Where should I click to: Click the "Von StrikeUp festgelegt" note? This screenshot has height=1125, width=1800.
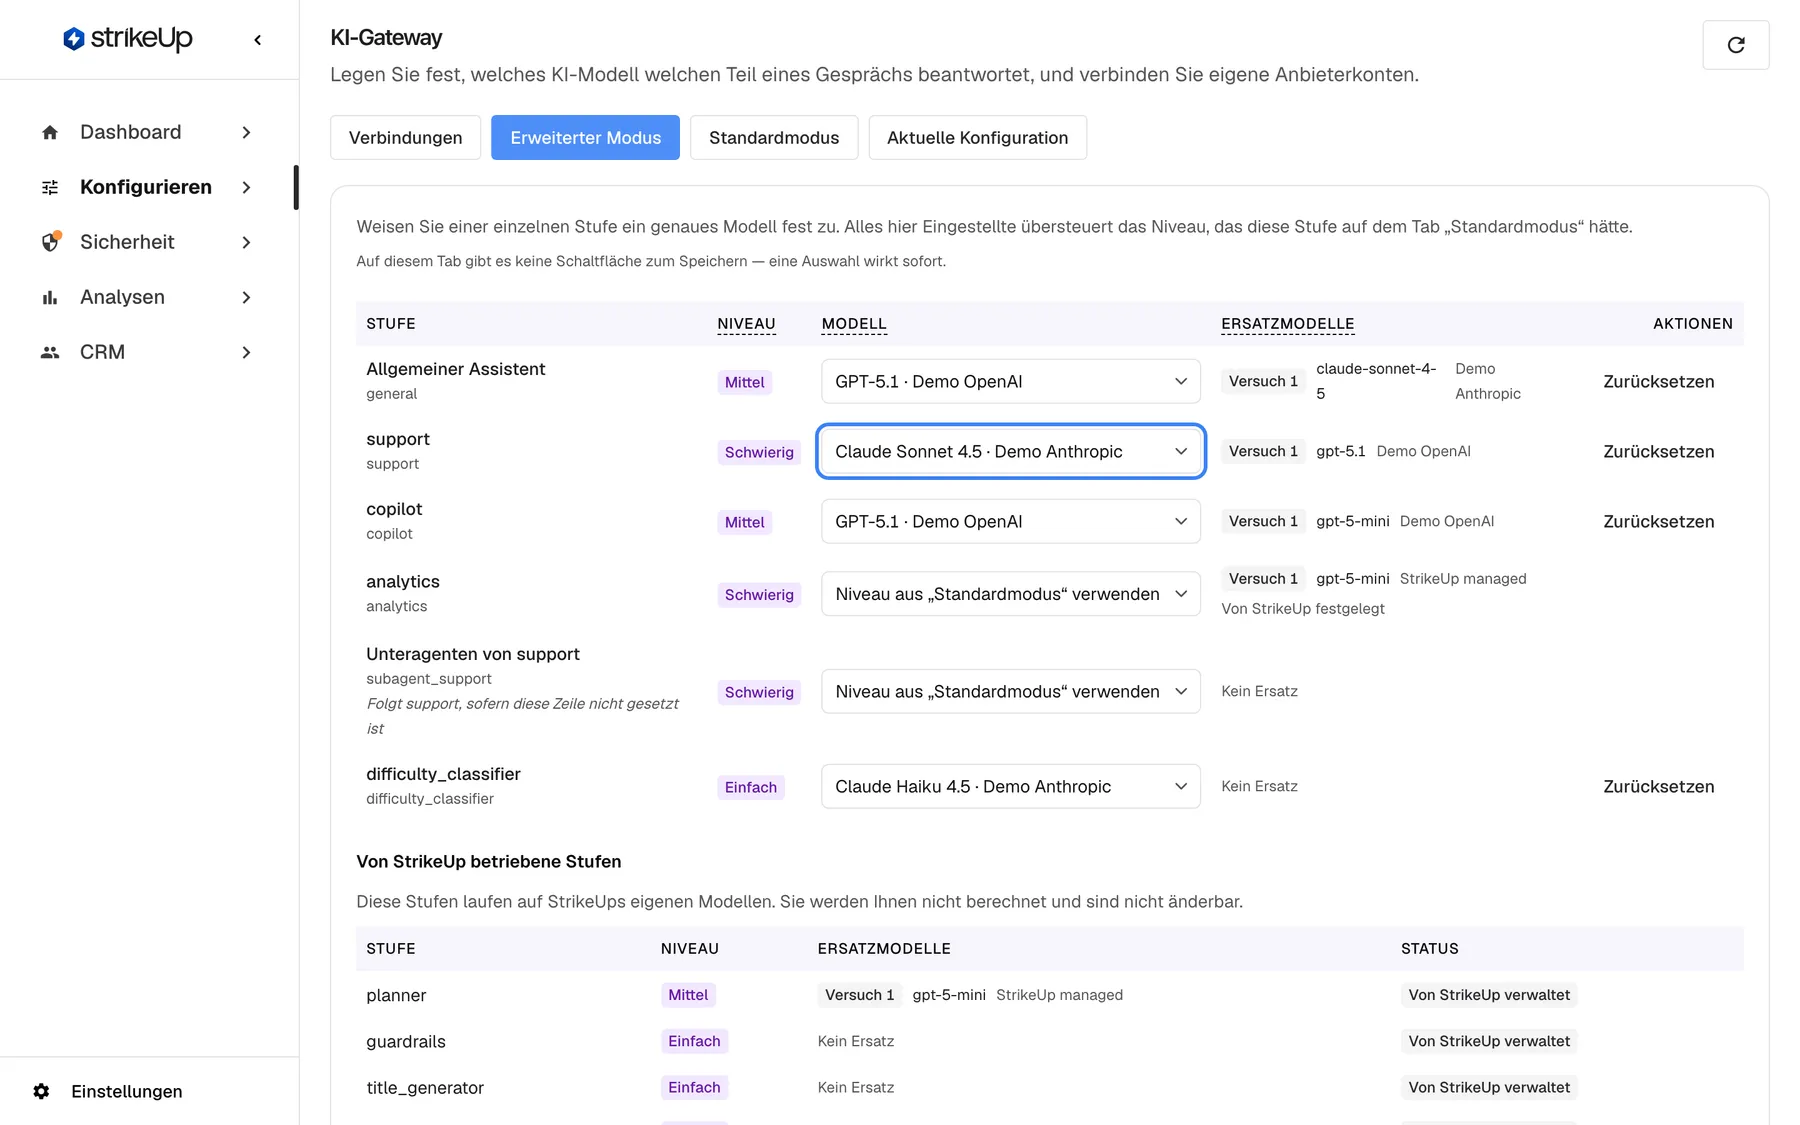pyautogui.click(x=1302, y=608)
